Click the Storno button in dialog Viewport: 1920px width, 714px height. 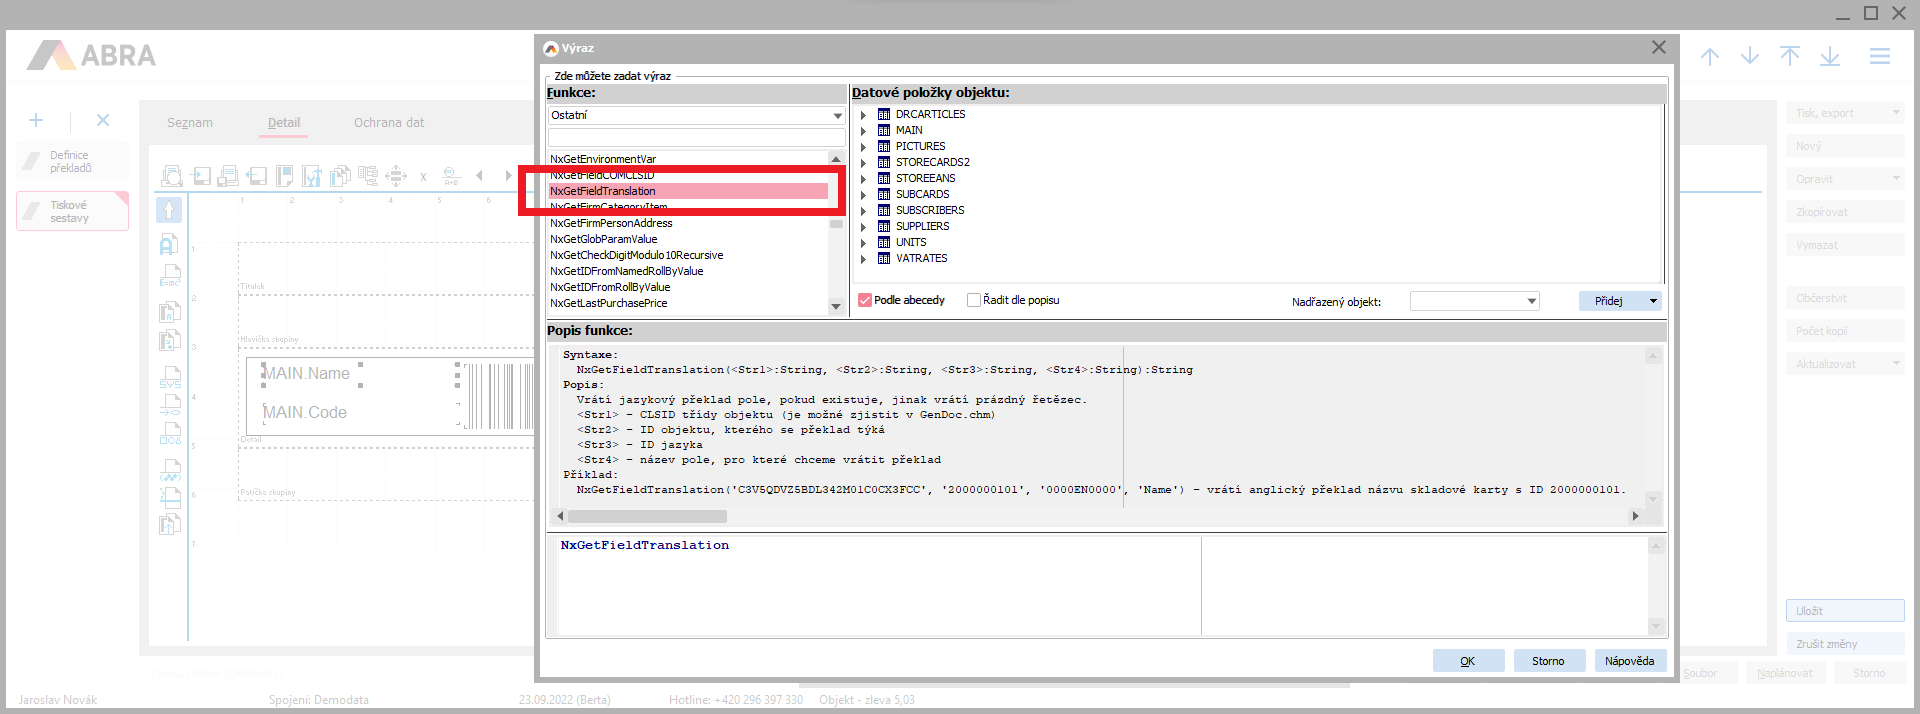pos(1548,661)
